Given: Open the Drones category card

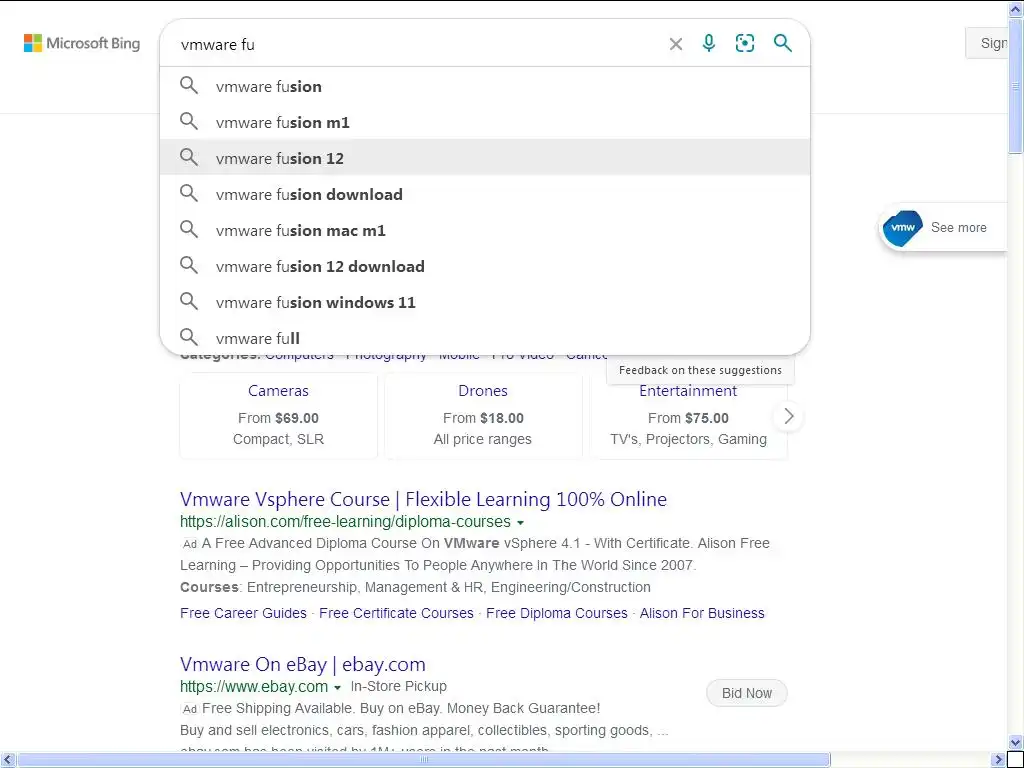Looking at the screenshot, I should [483, 415].
